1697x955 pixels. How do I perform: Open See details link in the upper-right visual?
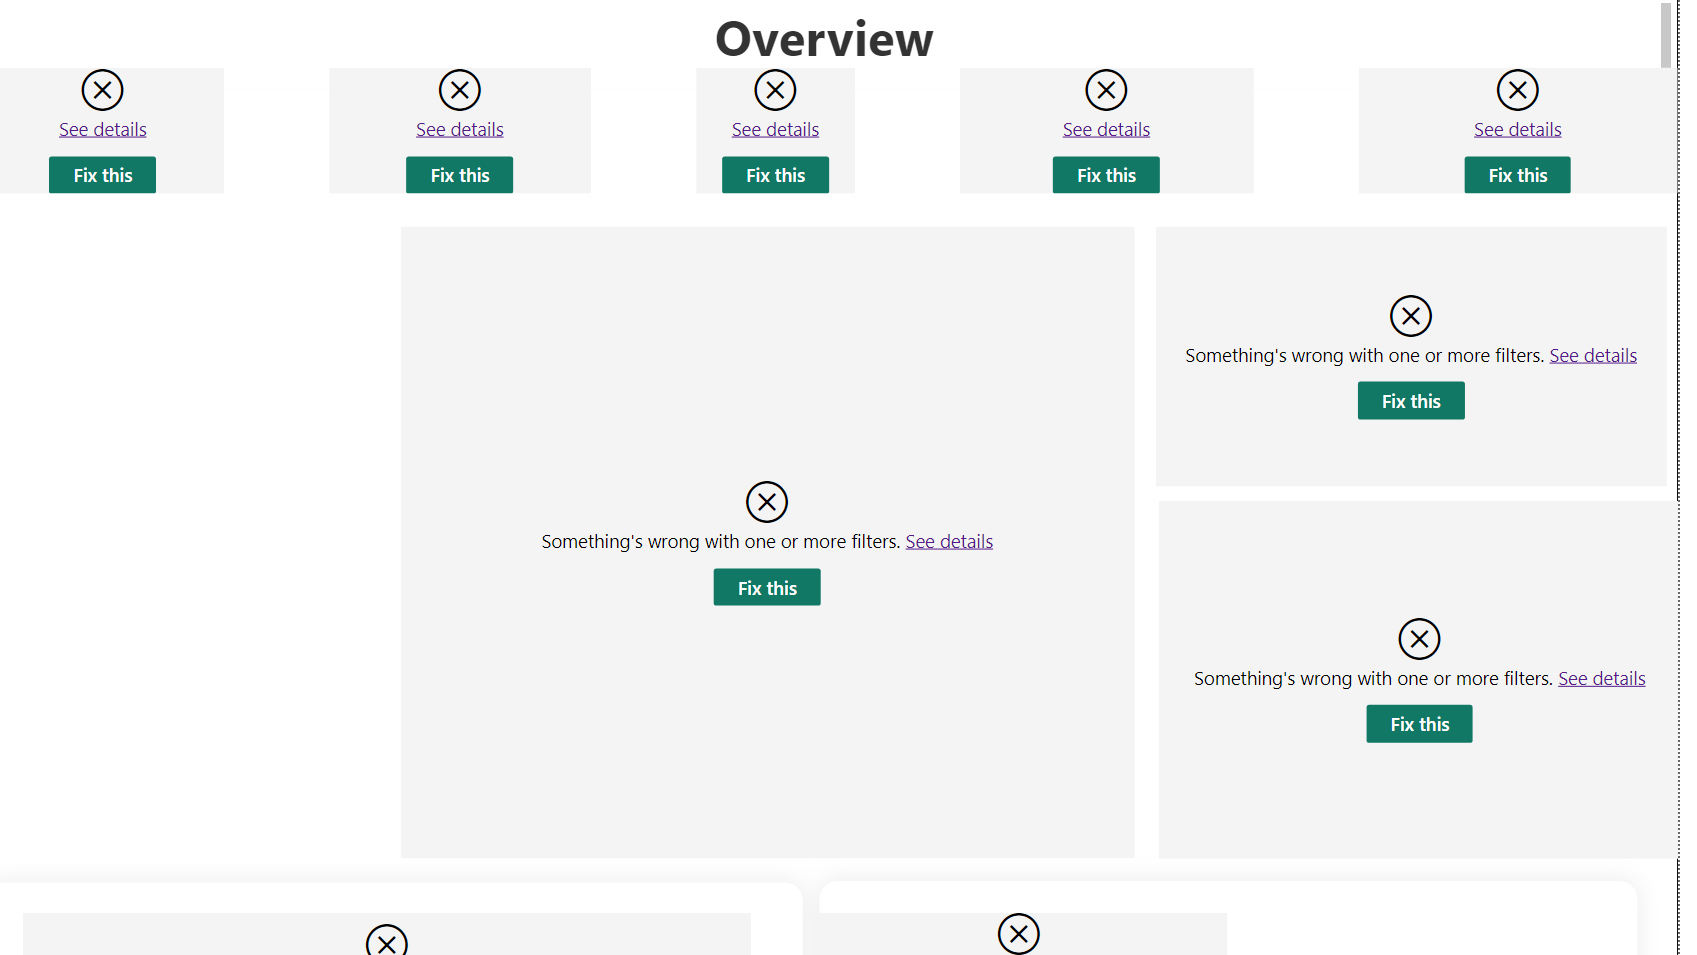pos(1593,355)
